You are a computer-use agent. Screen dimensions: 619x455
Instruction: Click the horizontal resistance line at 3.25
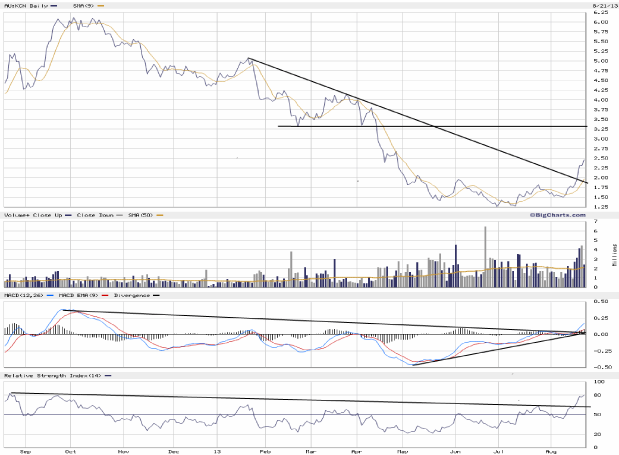430,126
